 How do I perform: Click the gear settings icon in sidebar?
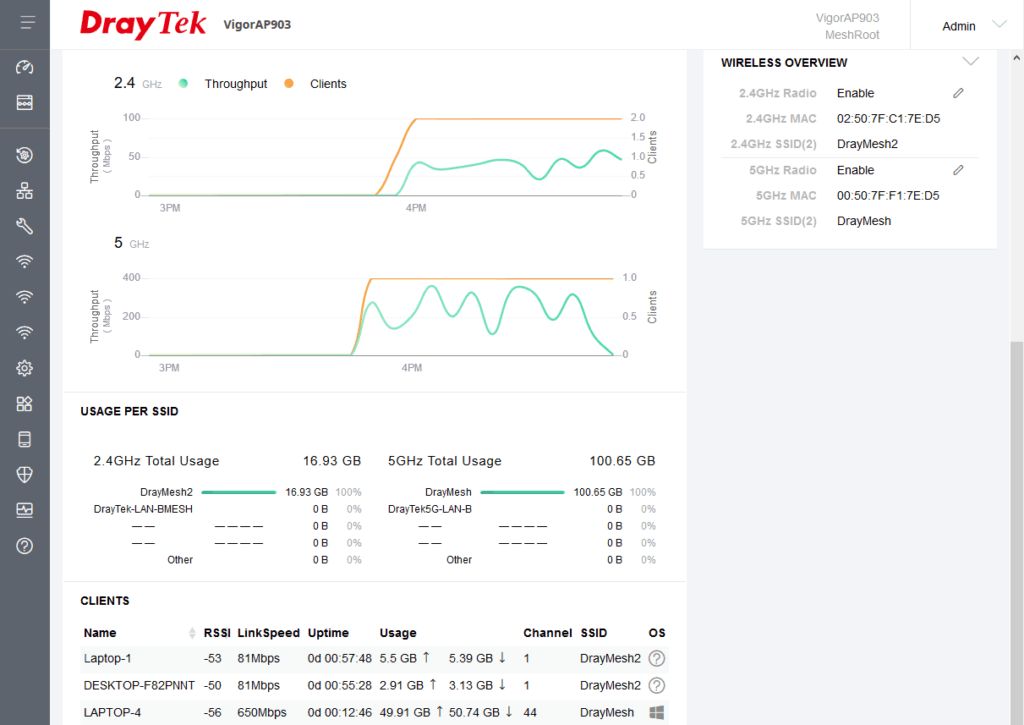(25, 369)
